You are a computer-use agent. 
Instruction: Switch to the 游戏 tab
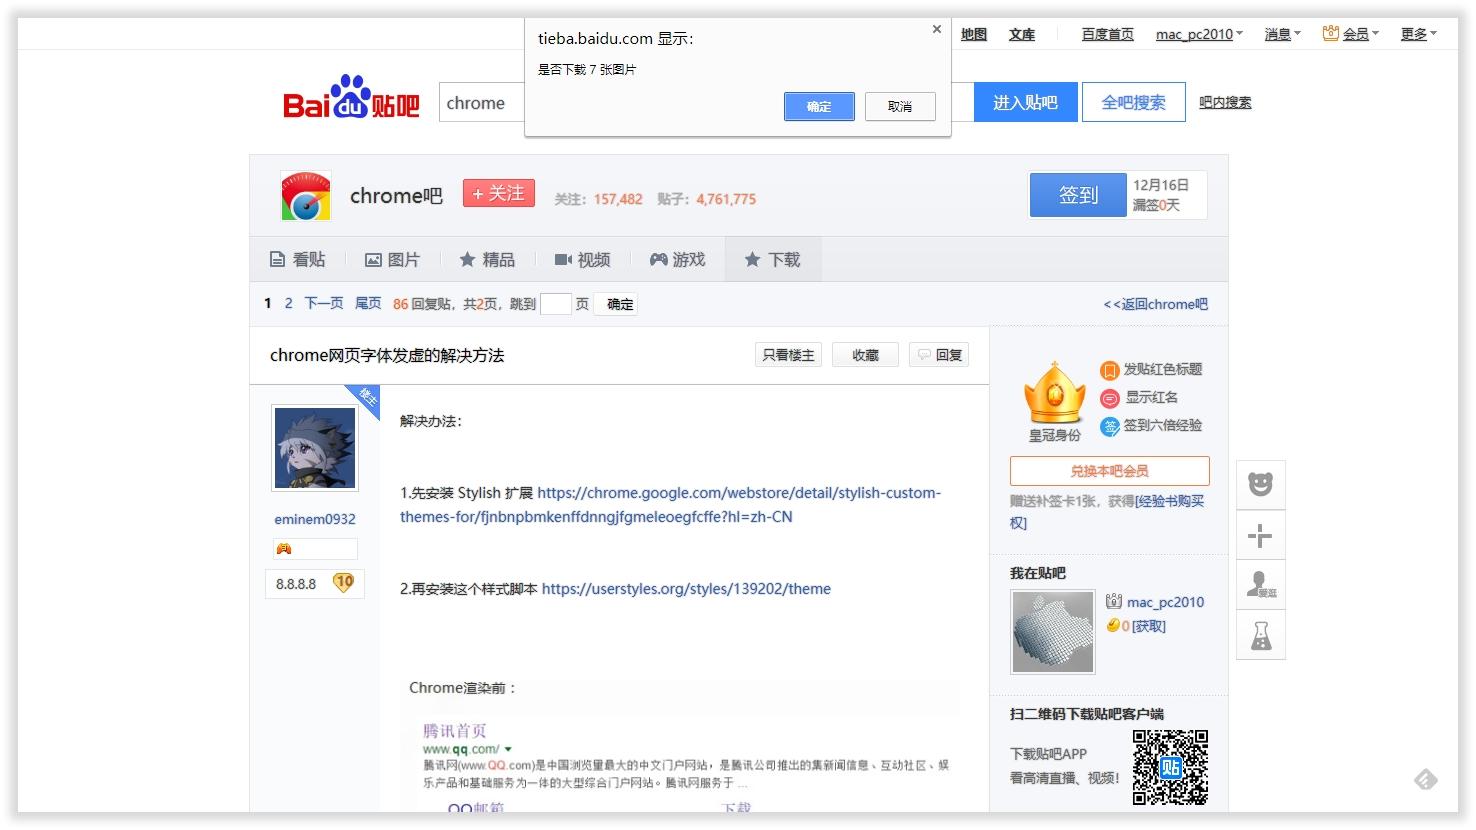677,260
